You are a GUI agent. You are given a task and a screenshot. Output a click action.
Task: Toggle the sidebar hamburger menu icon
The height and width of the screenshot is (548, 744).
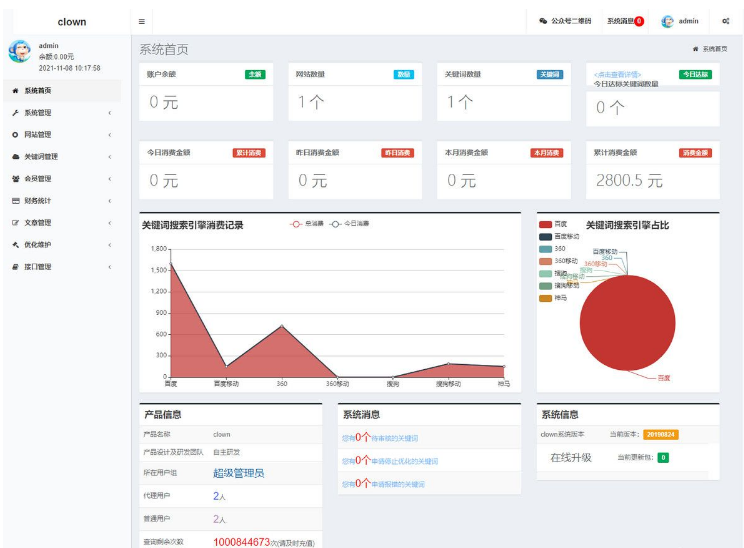141,21
